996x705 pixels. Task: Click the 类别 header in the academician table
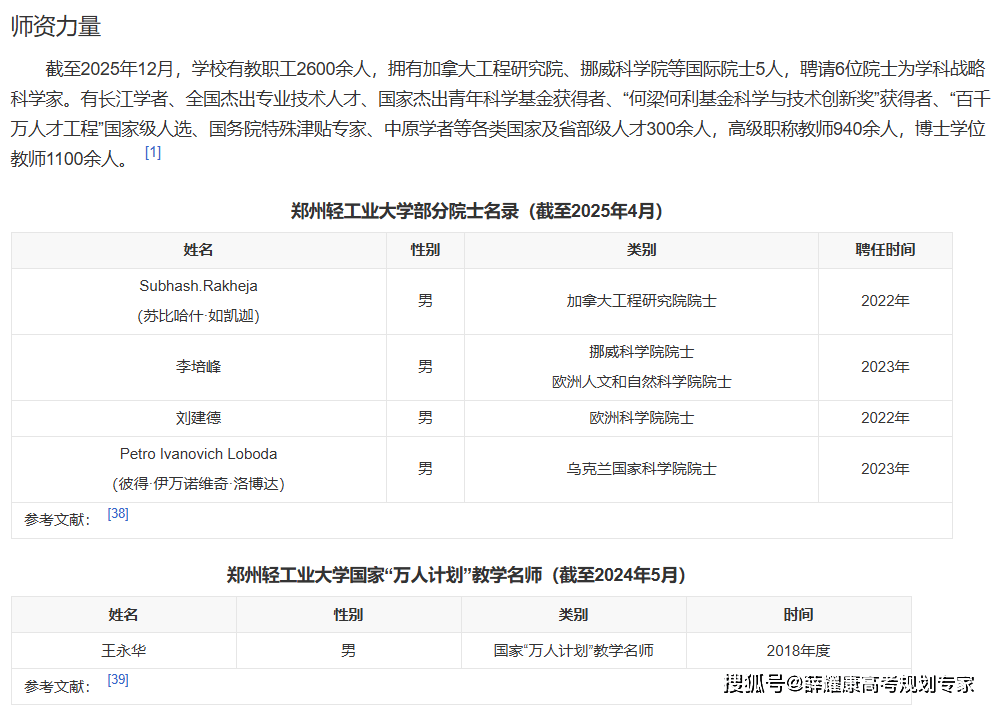[641, 250]
